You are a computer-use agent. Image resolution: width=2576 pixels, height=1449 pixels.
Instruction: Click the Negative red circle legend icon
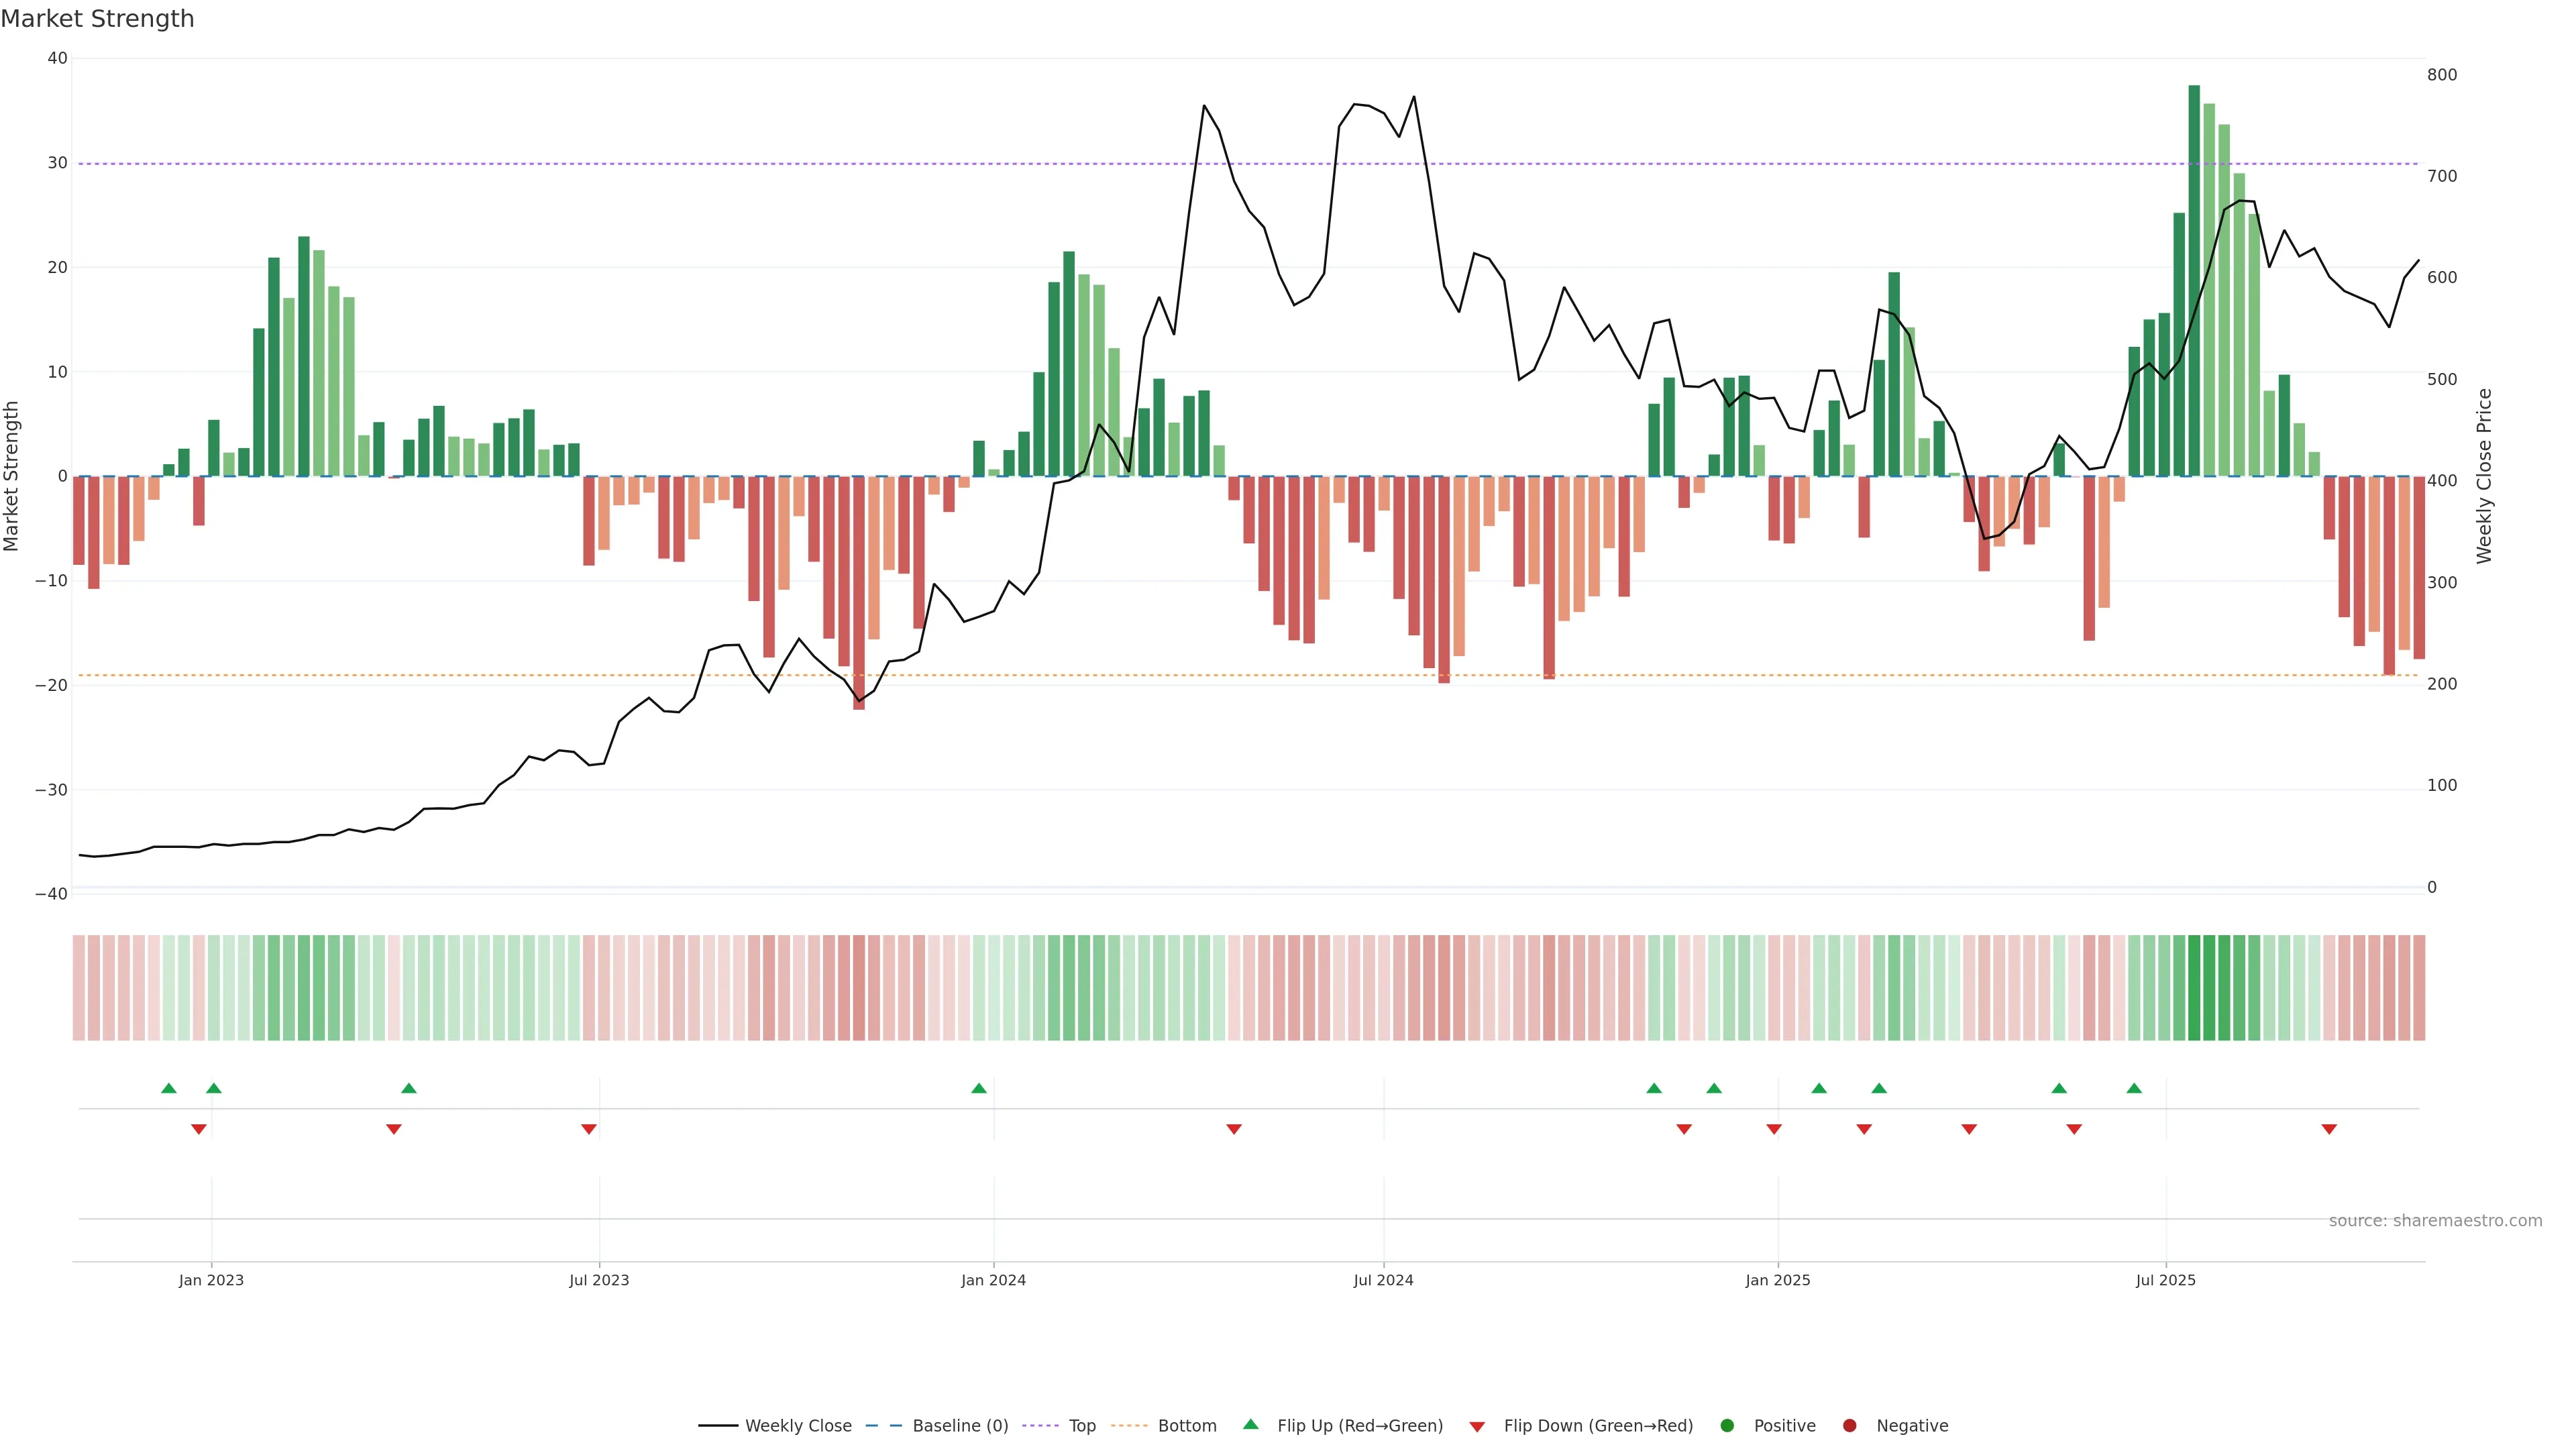(1849, 1426)
